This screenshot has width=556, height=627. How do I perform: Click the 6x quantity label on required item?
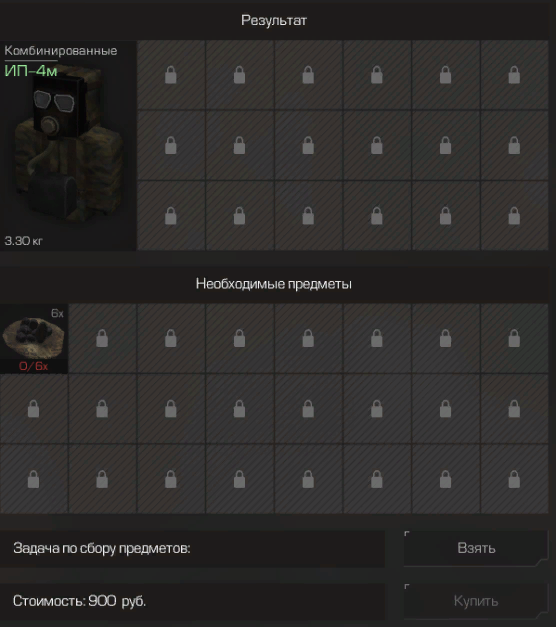tap(57, 314)
